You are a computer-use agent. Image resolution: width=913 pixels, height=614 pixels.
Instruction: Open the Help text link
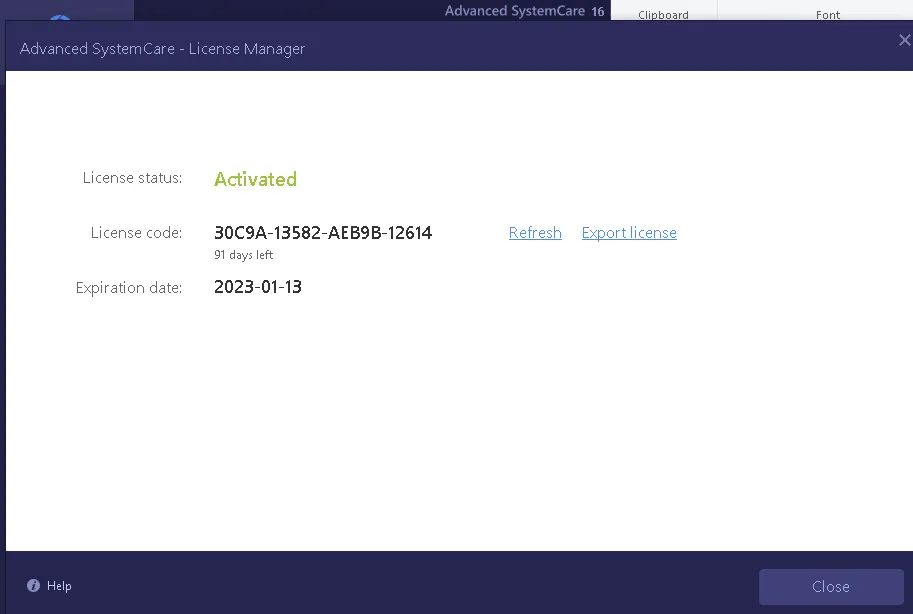pyautogui.click(x=59, y=586)
